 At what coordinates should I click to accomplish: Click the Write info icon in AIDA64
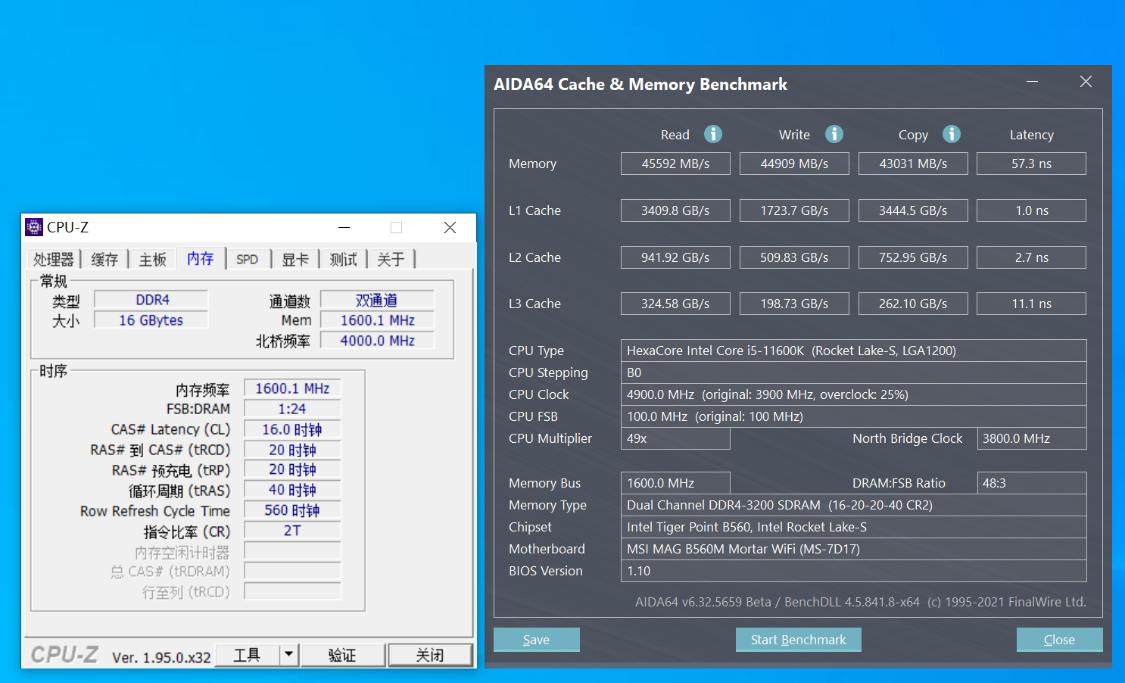[x=833, y=134]
